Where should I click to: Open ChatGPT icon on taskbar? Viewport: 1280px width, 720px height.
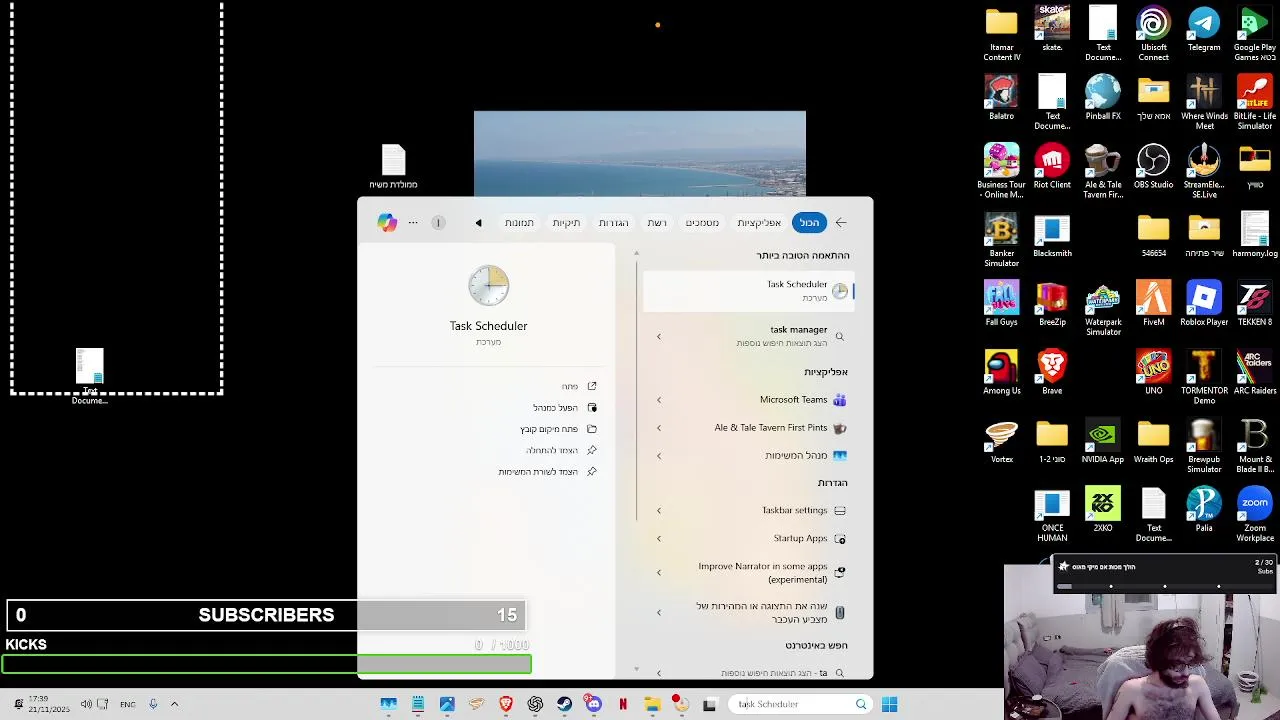pos(535,704)
